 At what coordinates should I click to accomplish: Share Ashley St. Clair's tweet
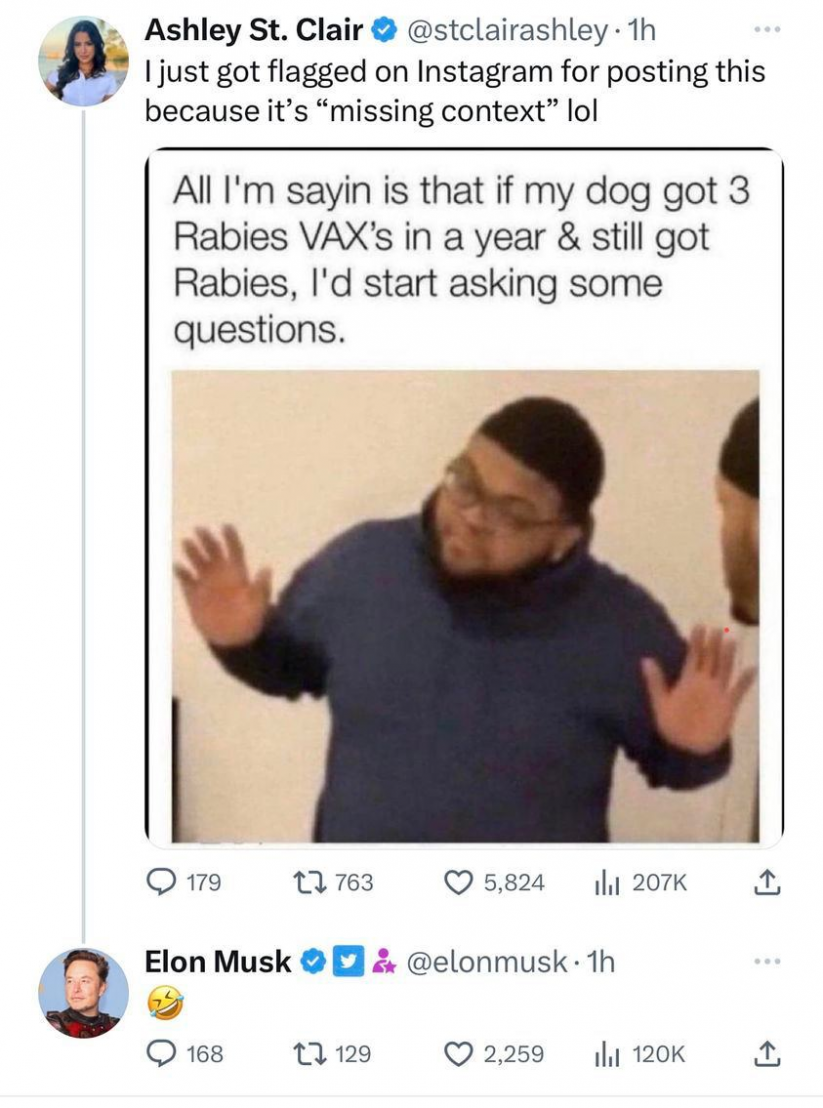click(x=765, y=882)
